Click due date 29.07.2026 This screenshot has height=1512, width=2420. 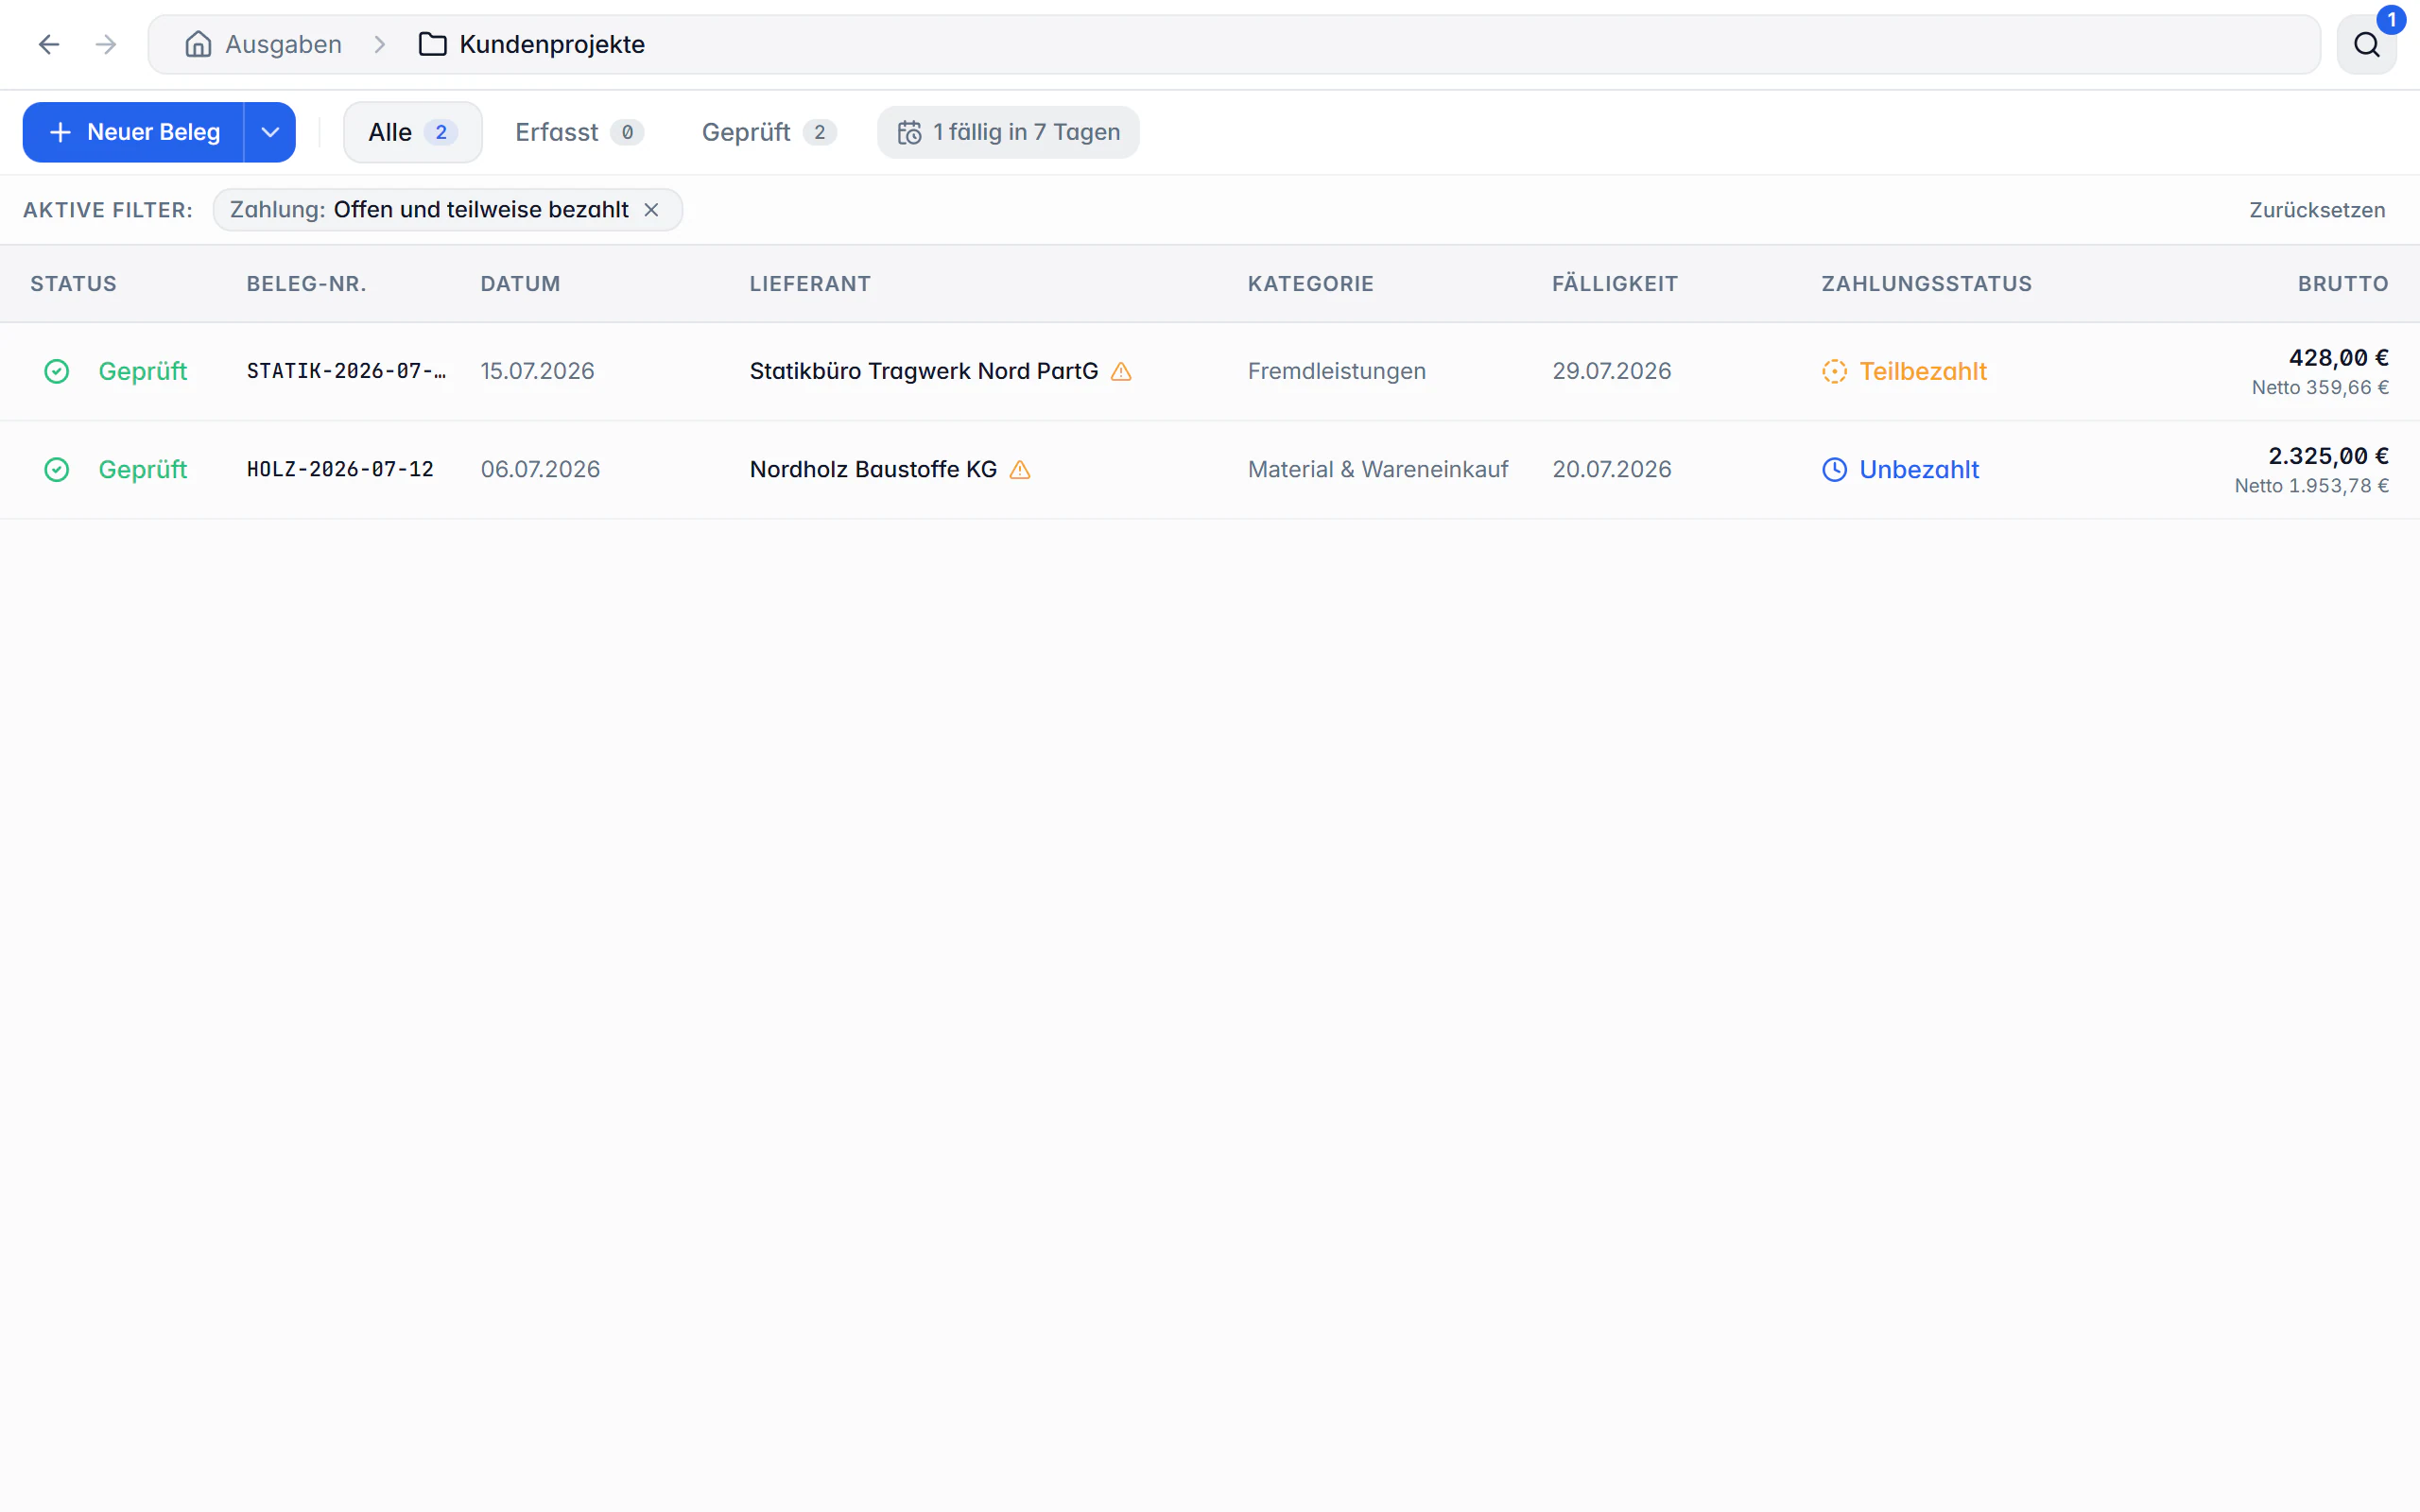(1611, 371)
